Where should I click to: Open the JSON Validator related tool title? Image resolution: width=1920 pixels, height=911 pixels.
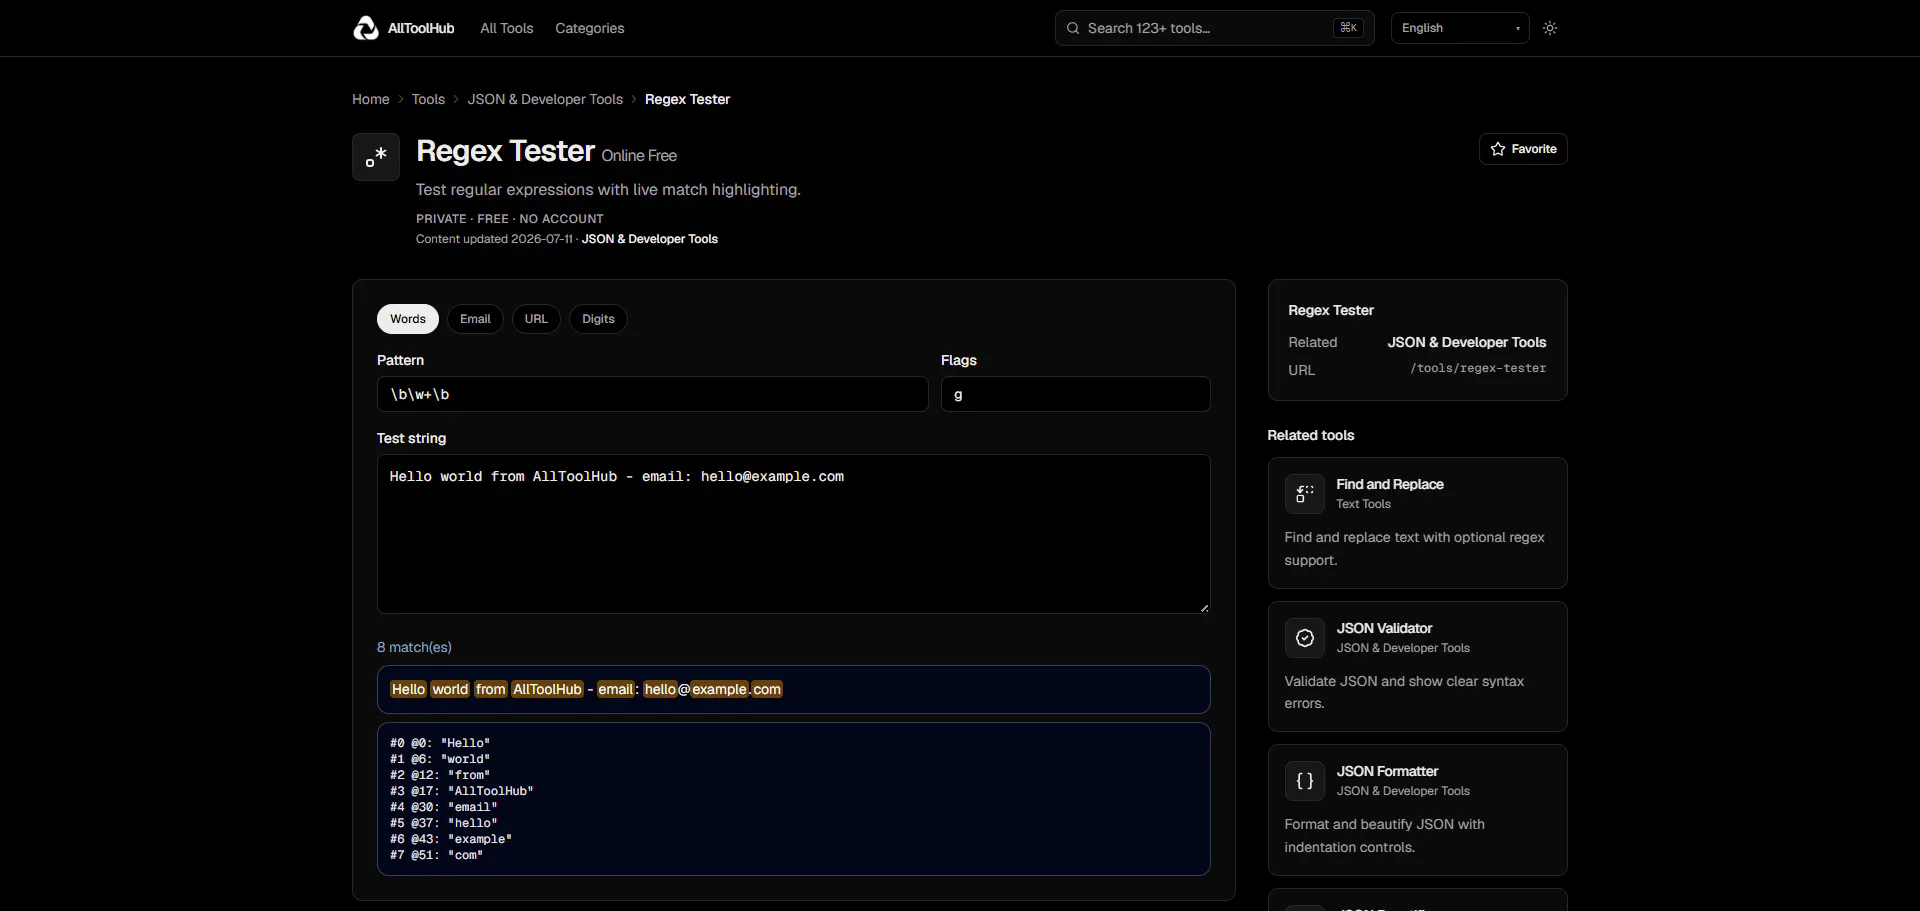[x=1384, y=628]
